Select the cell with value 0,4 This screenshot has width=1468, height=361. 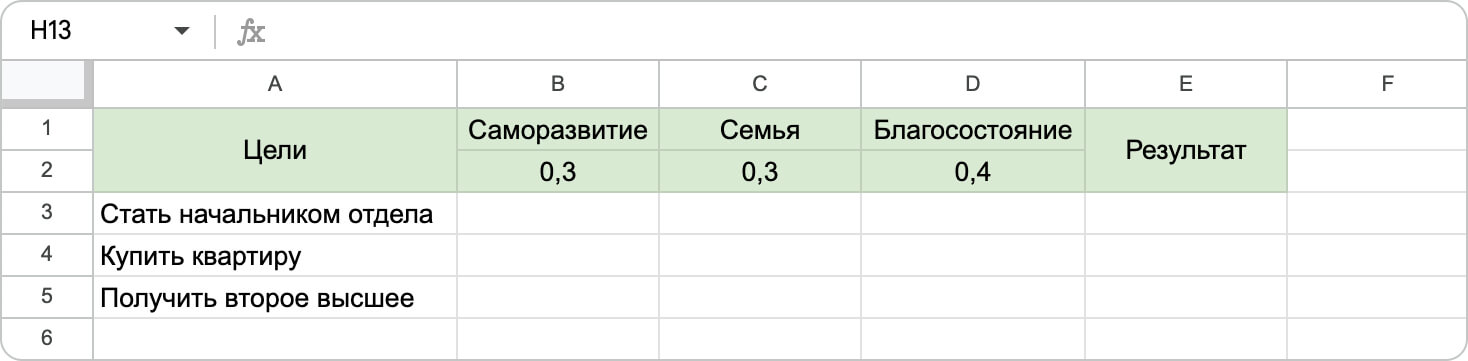tap(973, 172)
